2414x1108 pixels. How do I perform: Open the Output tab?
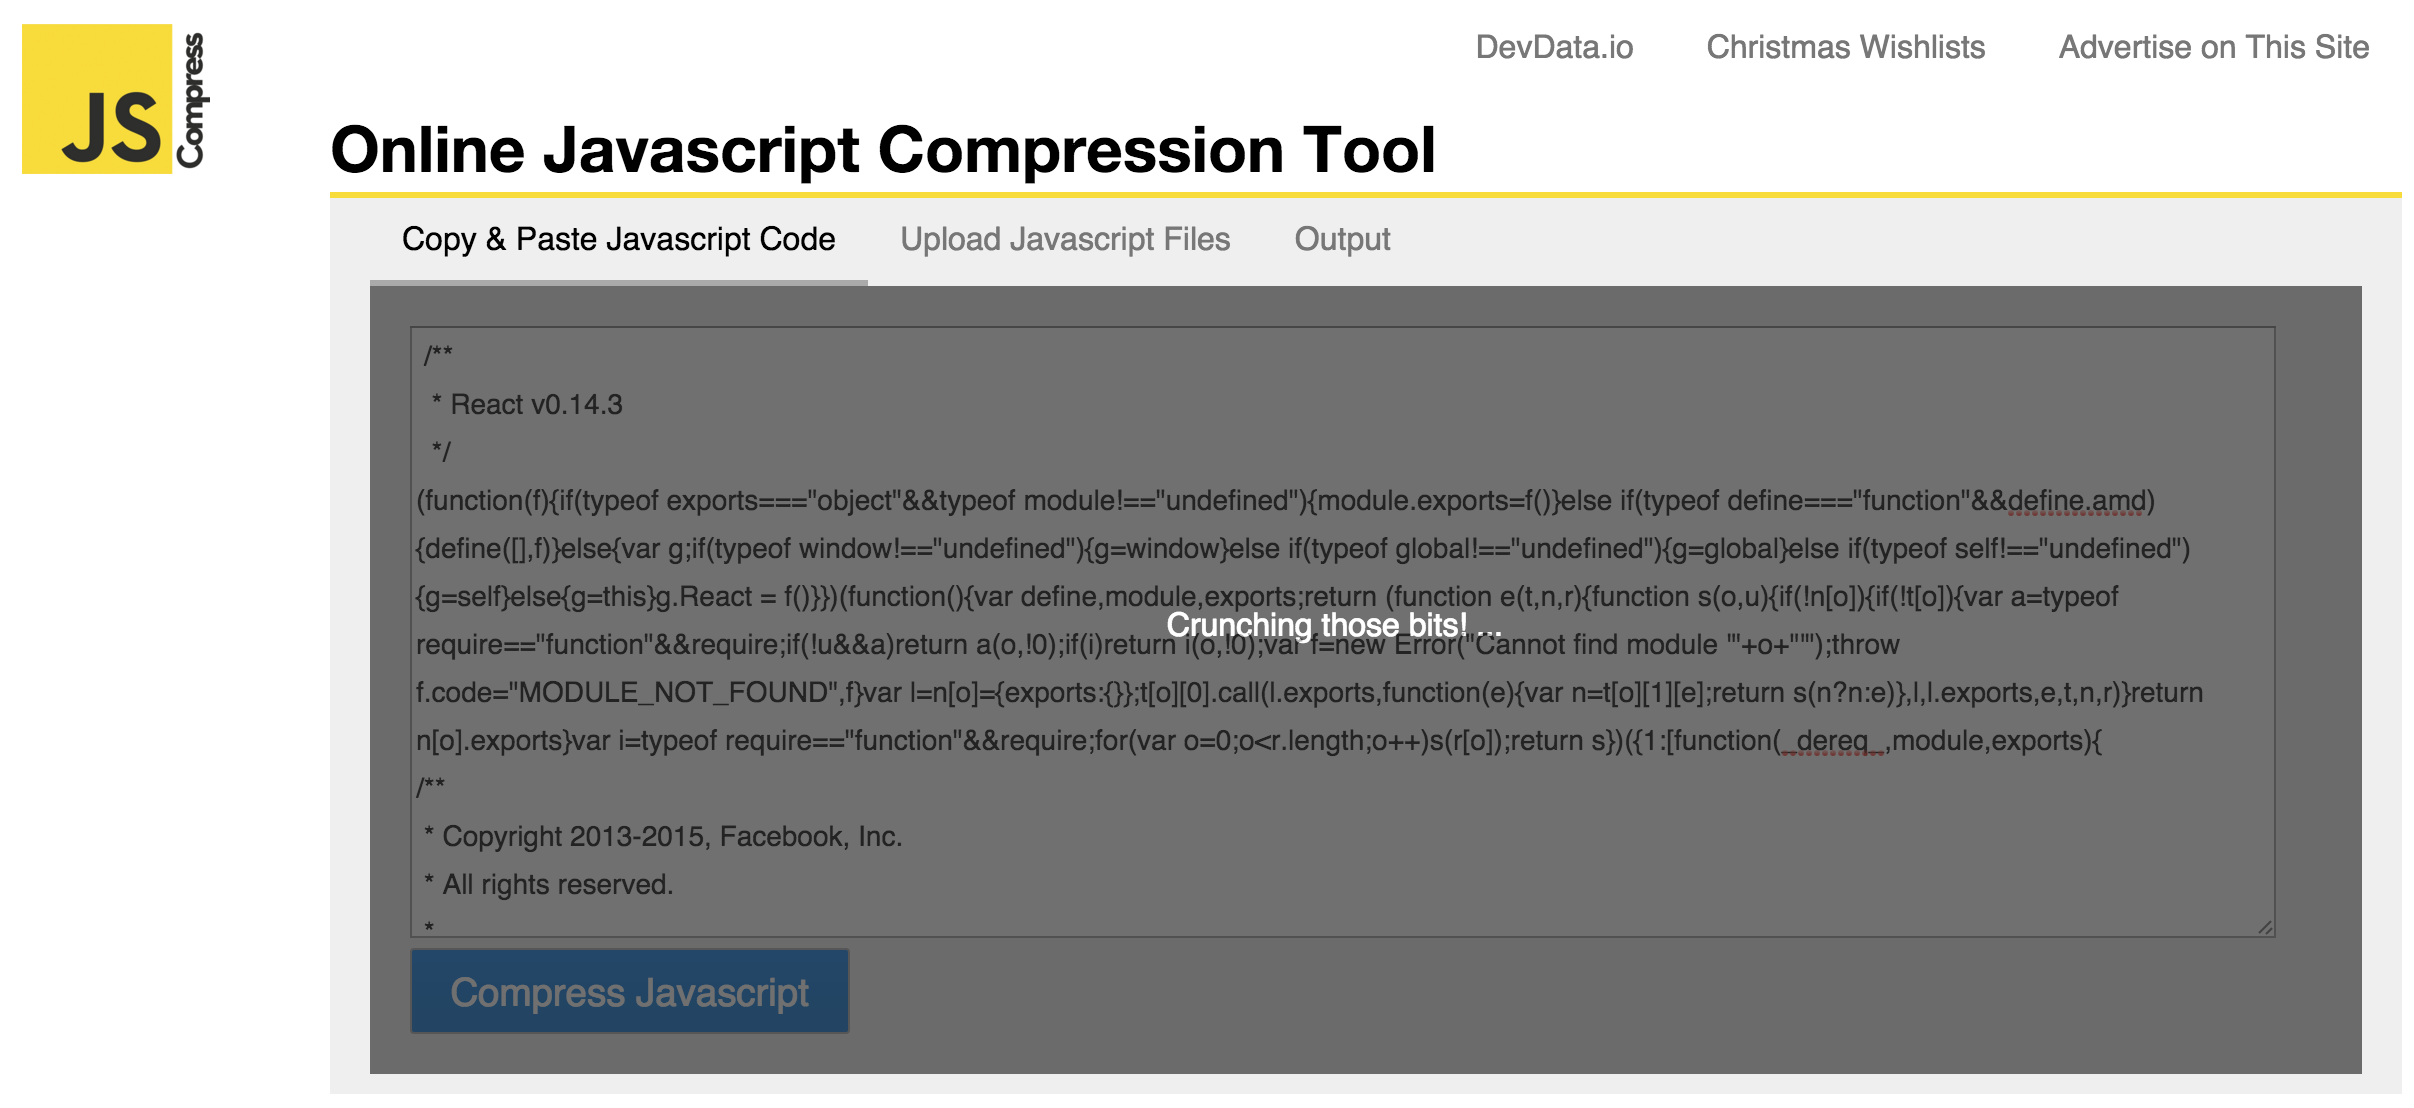[x=1343, y=239]
